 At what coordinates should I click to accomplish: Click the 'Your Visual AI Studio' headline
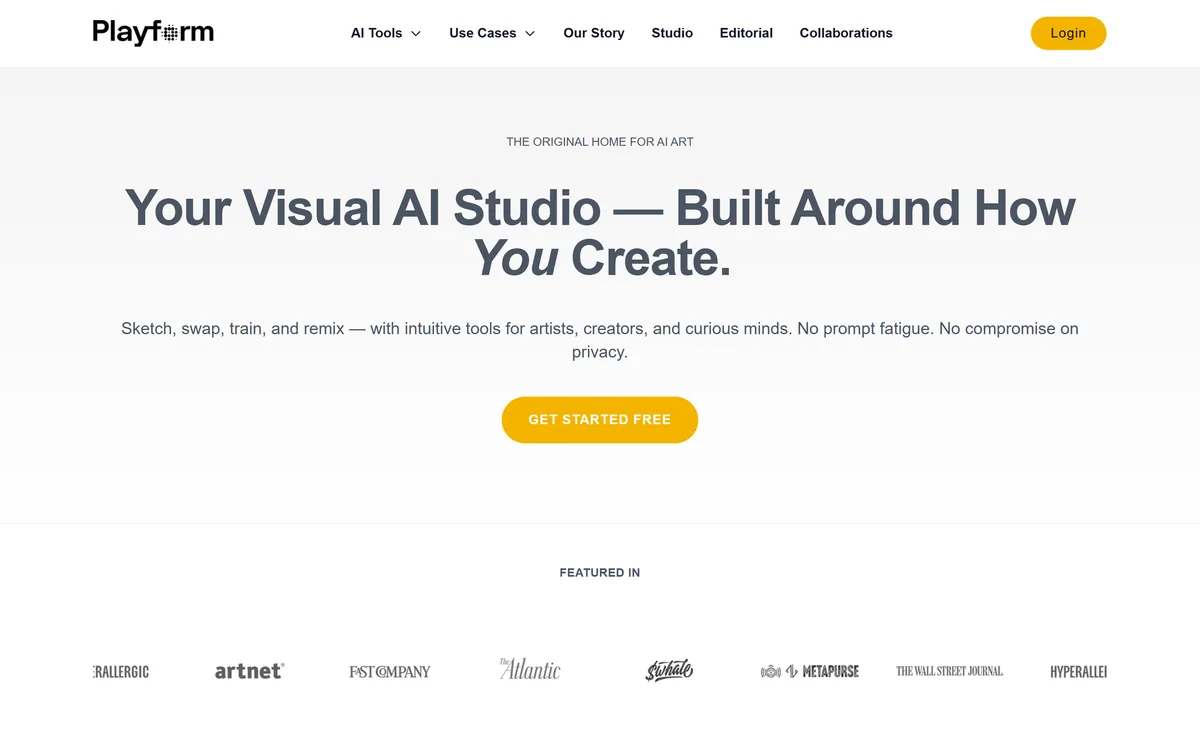point(600,233)
